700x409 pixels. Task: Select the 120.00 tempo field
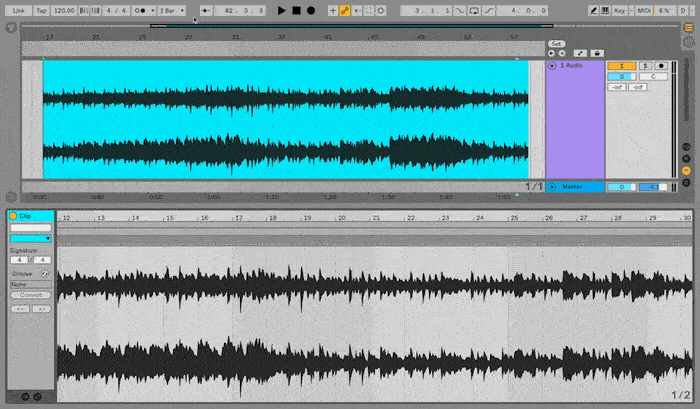click(x=64, y=10)
